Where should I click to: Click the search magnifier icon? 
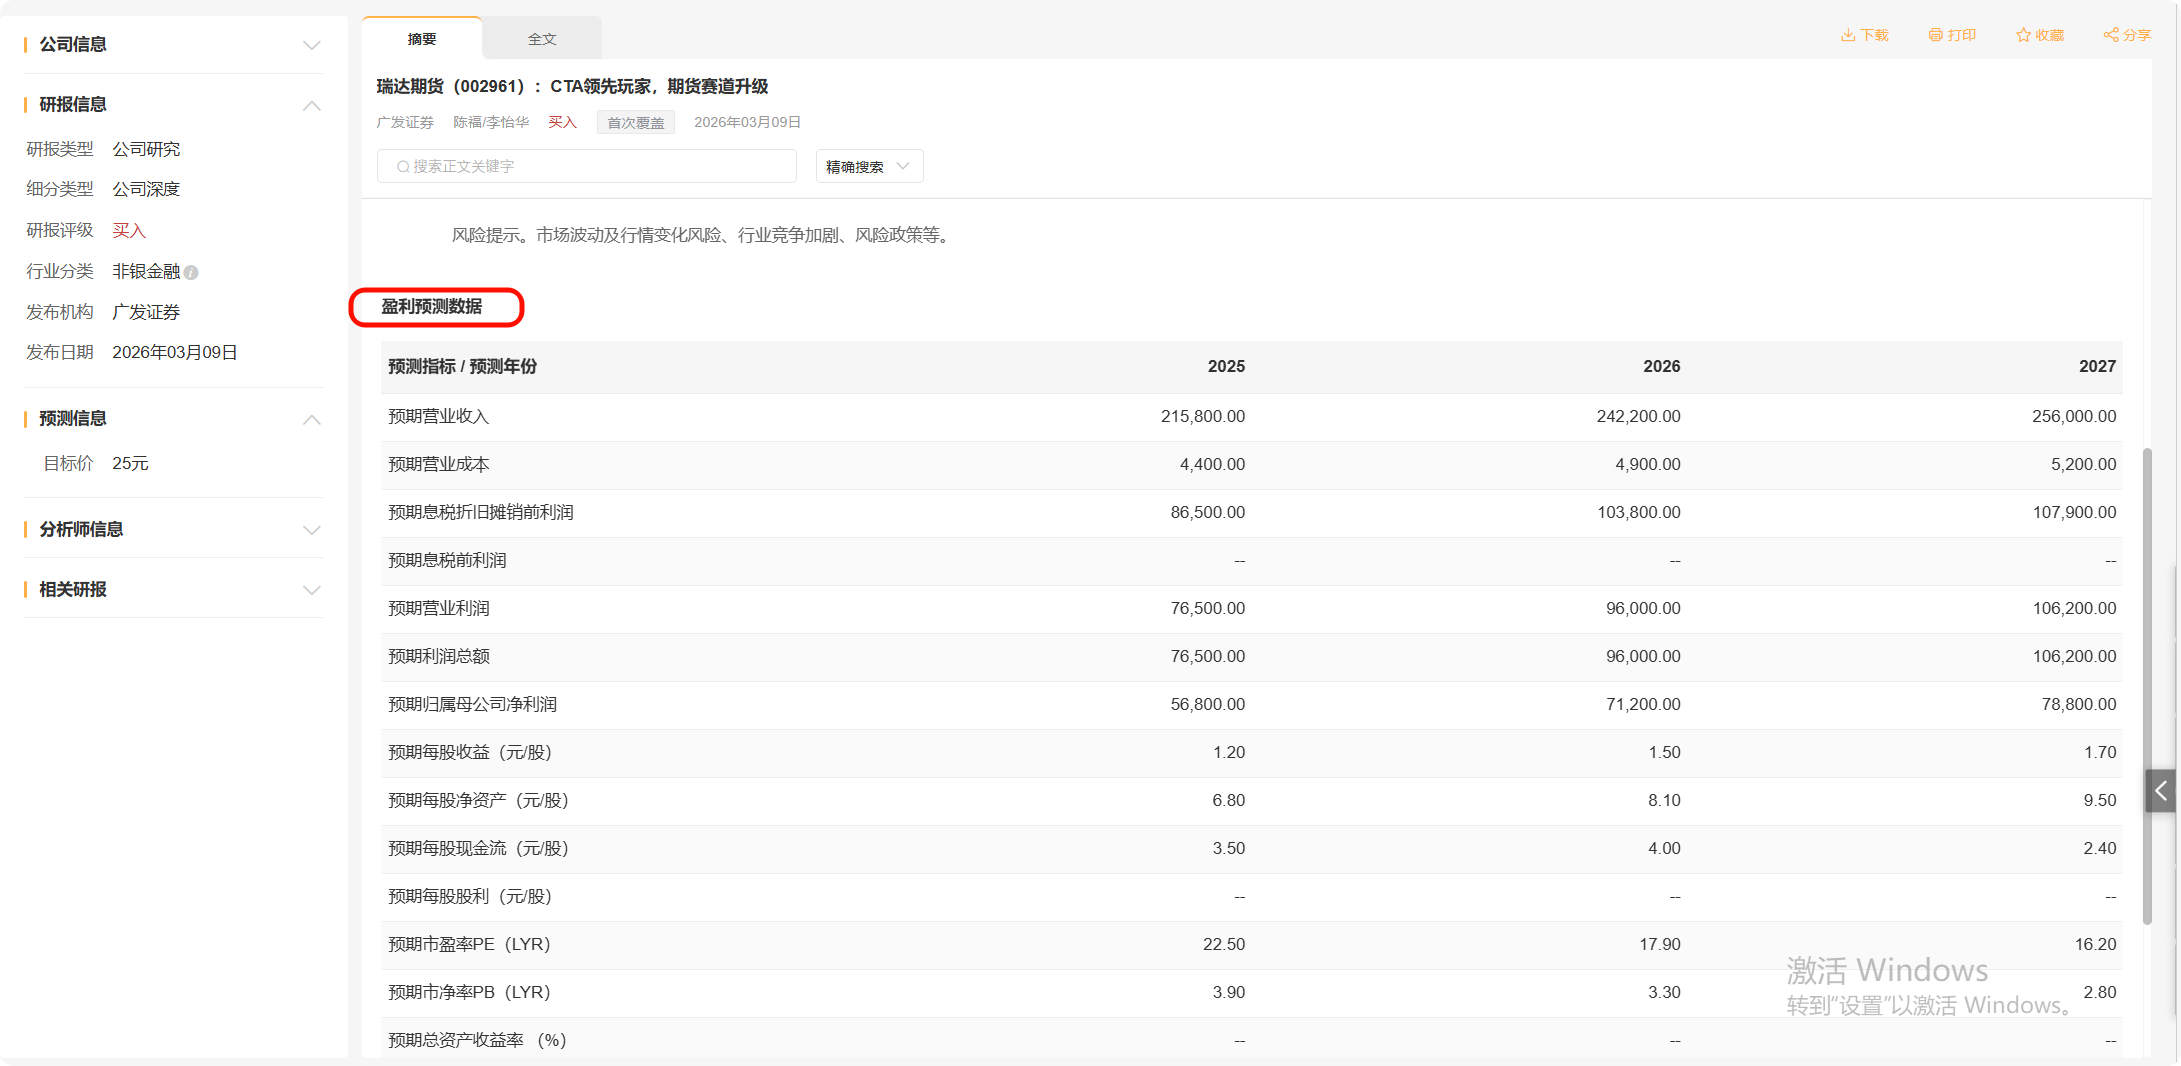(403, 167)
